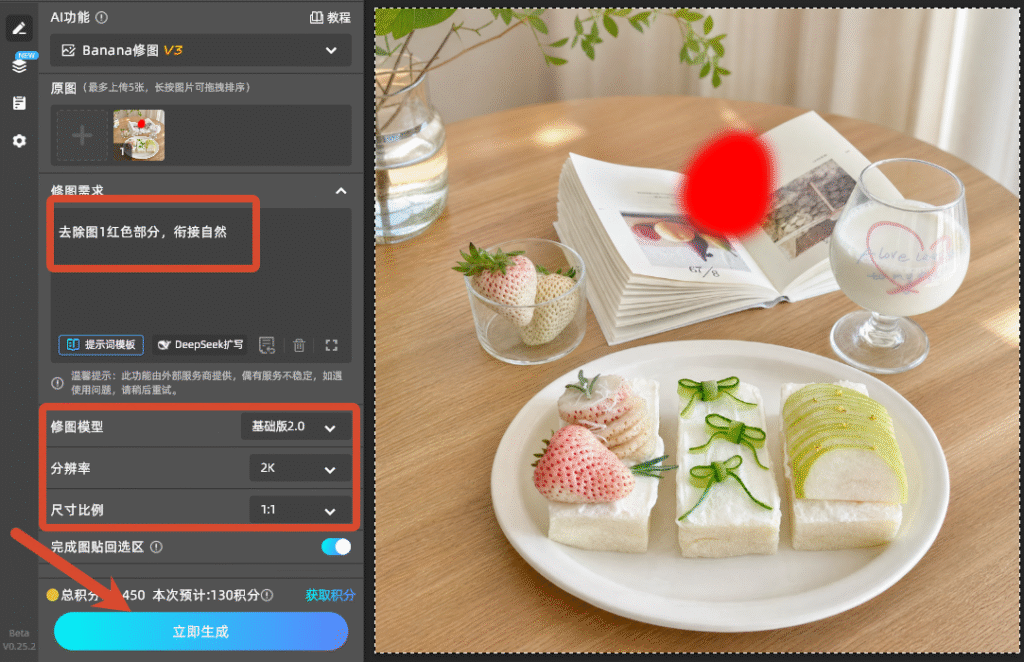The image size is (1024, 662).
Task: Click the 修图模型 label text
Action: pos(77,427)
